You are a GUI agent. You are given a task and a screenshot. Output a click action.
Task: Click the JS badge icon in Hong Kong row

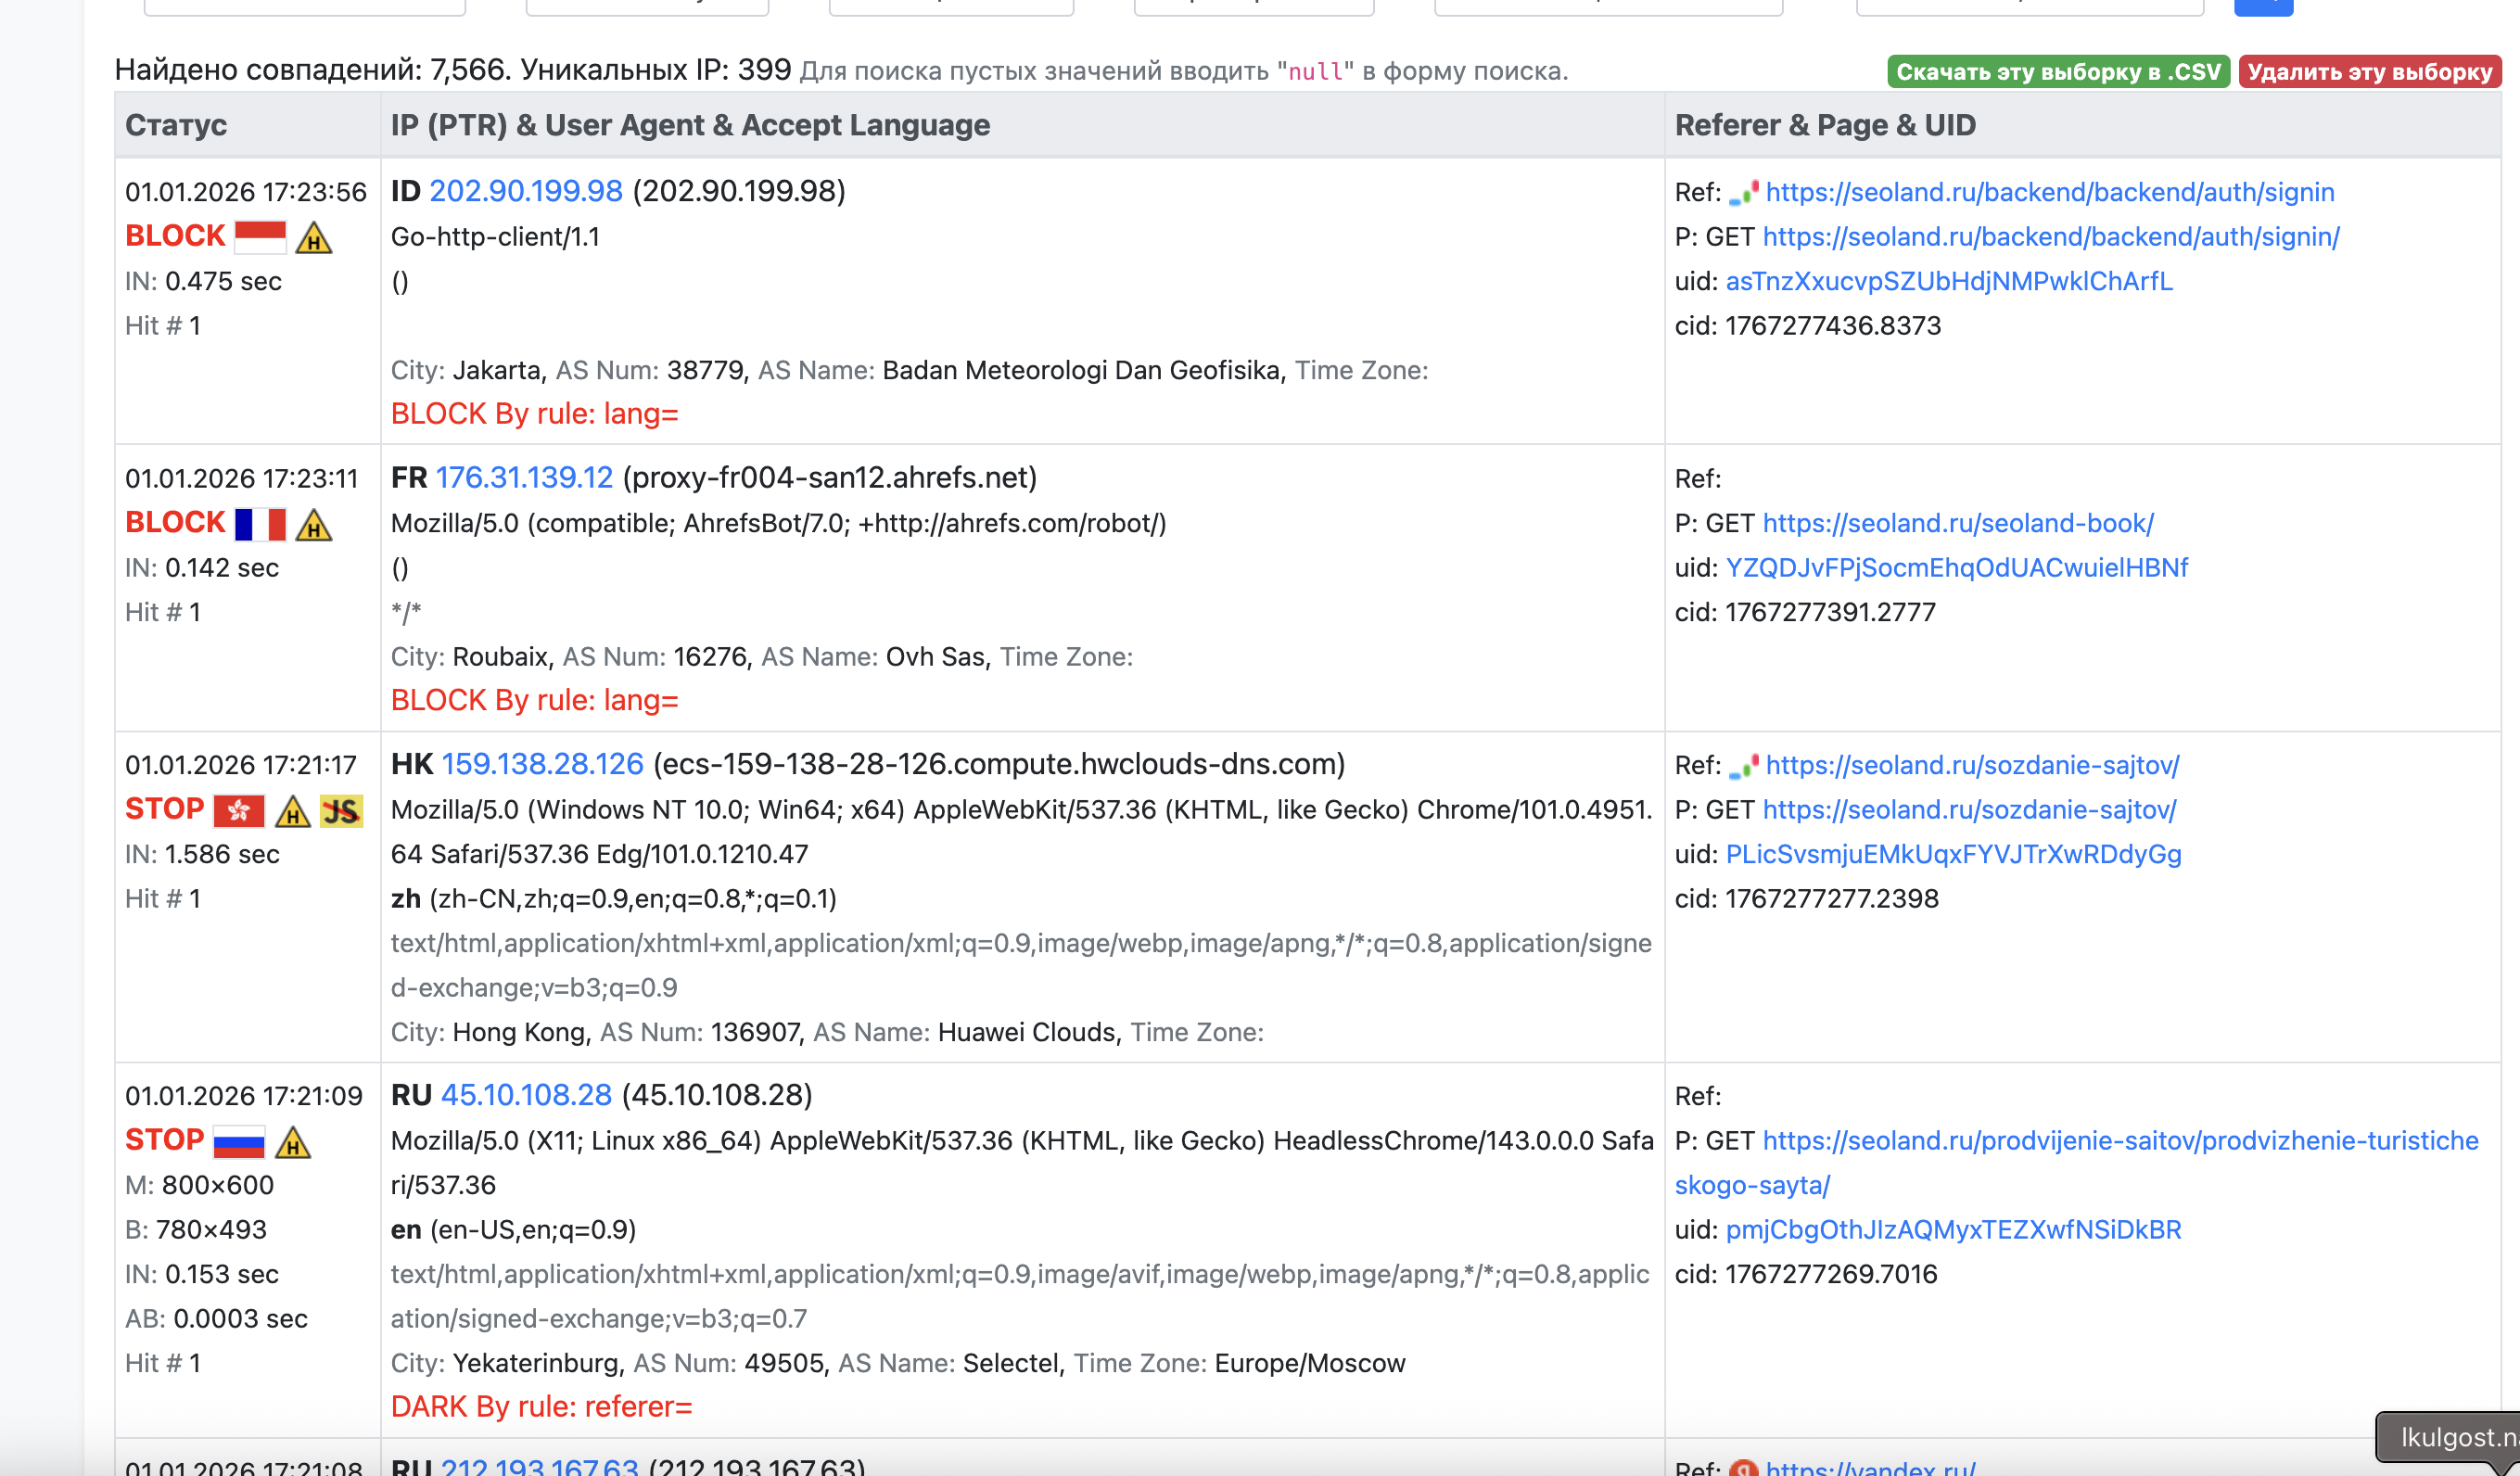pos(341,810)
